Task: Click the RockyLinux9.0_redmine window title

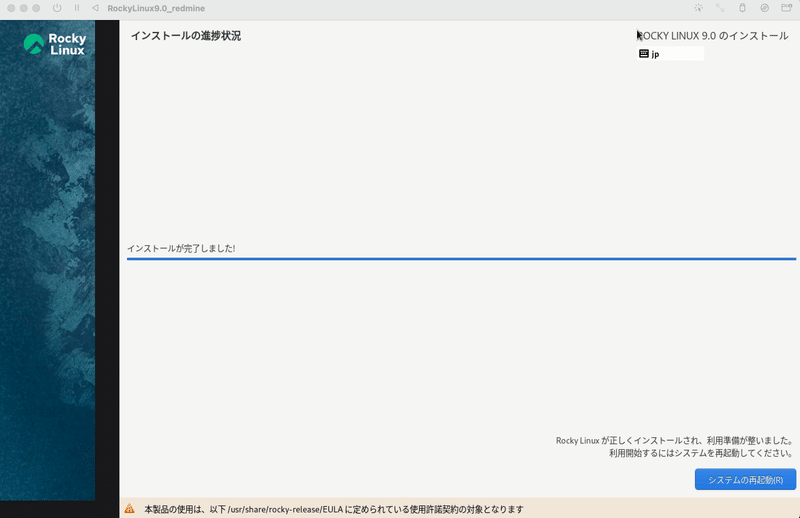Action: coord(156,8)
